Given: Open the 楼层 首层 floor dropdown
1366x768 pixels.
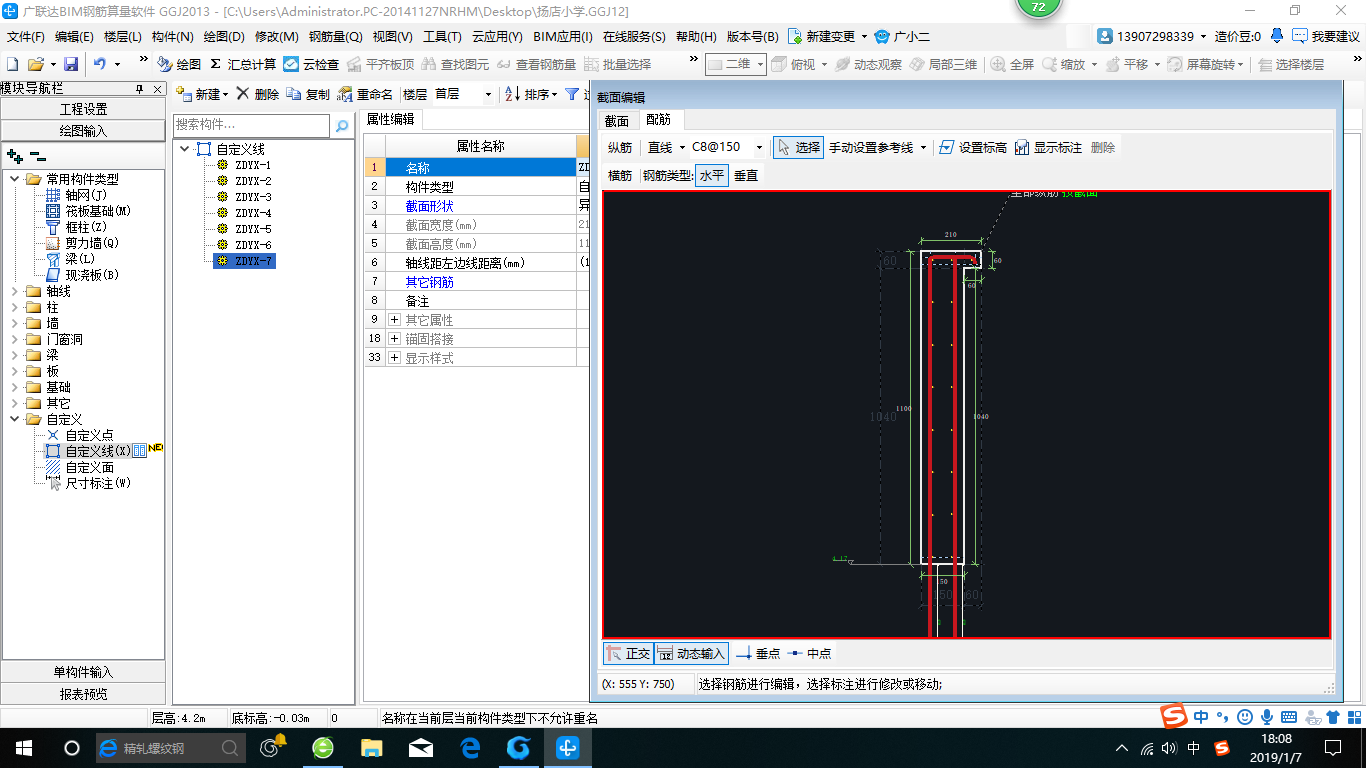Looking at the screenshot, I should tap(488, 94).
